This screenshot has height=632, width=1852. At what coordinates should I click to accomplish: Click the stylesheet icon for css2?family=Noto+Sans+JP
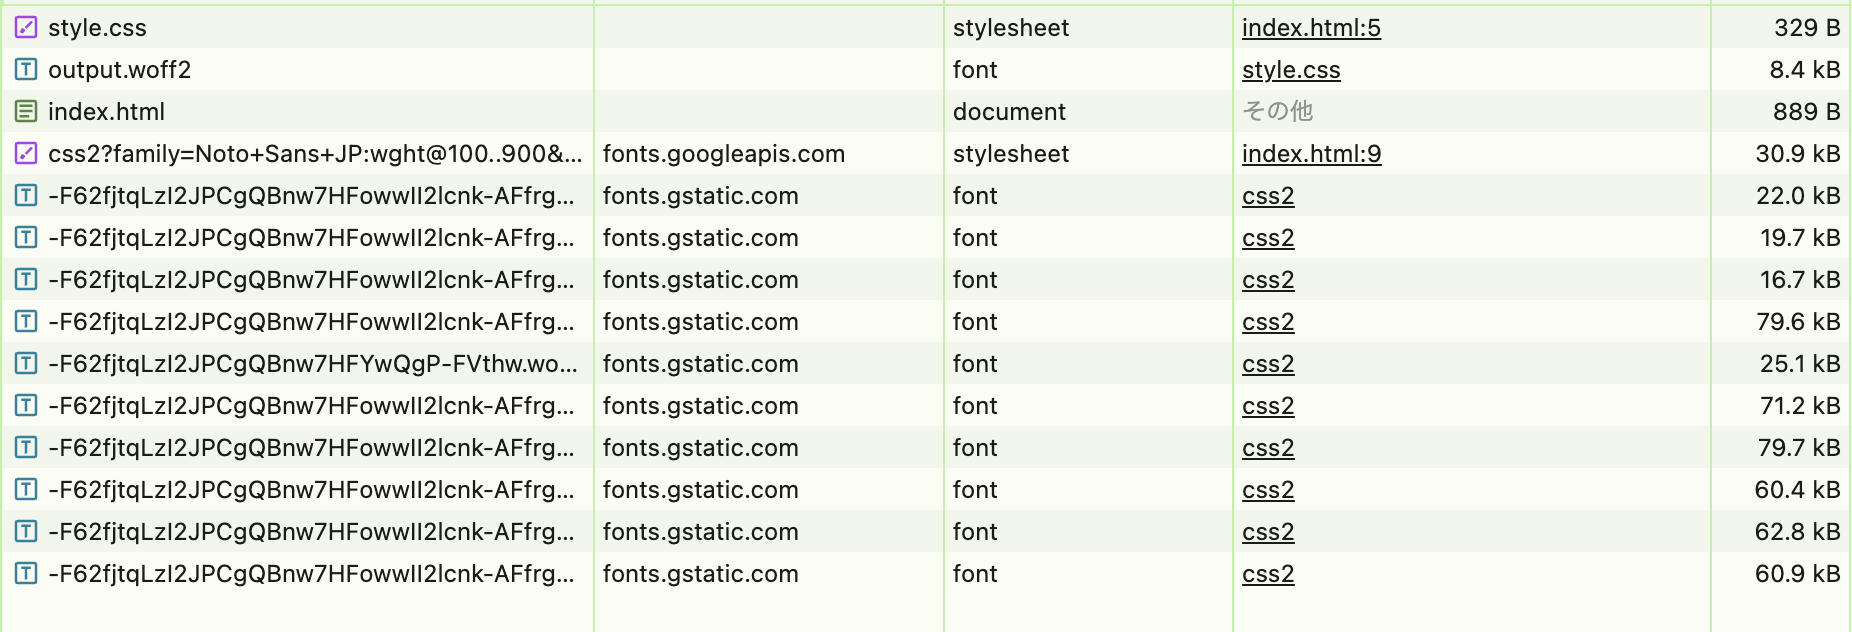pos(26,153)
